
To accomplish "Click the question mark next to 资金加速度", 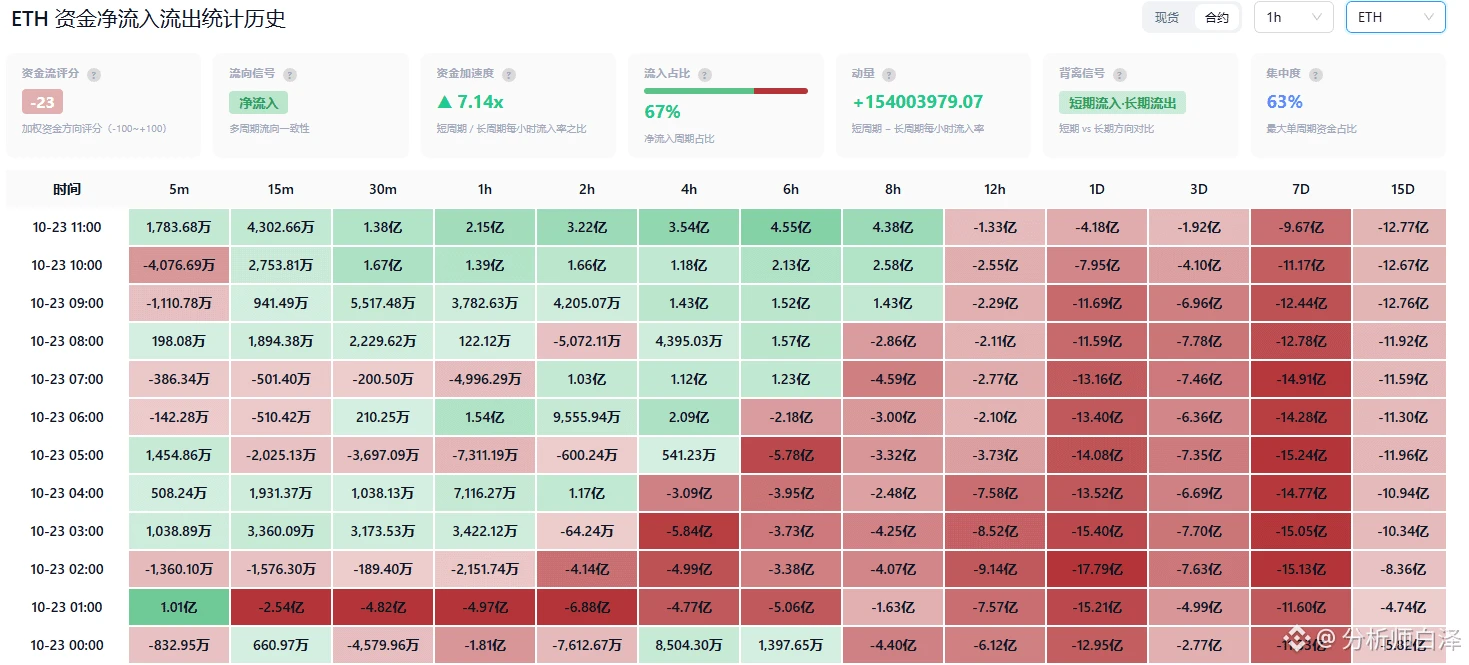I will (x=509, y=75).
